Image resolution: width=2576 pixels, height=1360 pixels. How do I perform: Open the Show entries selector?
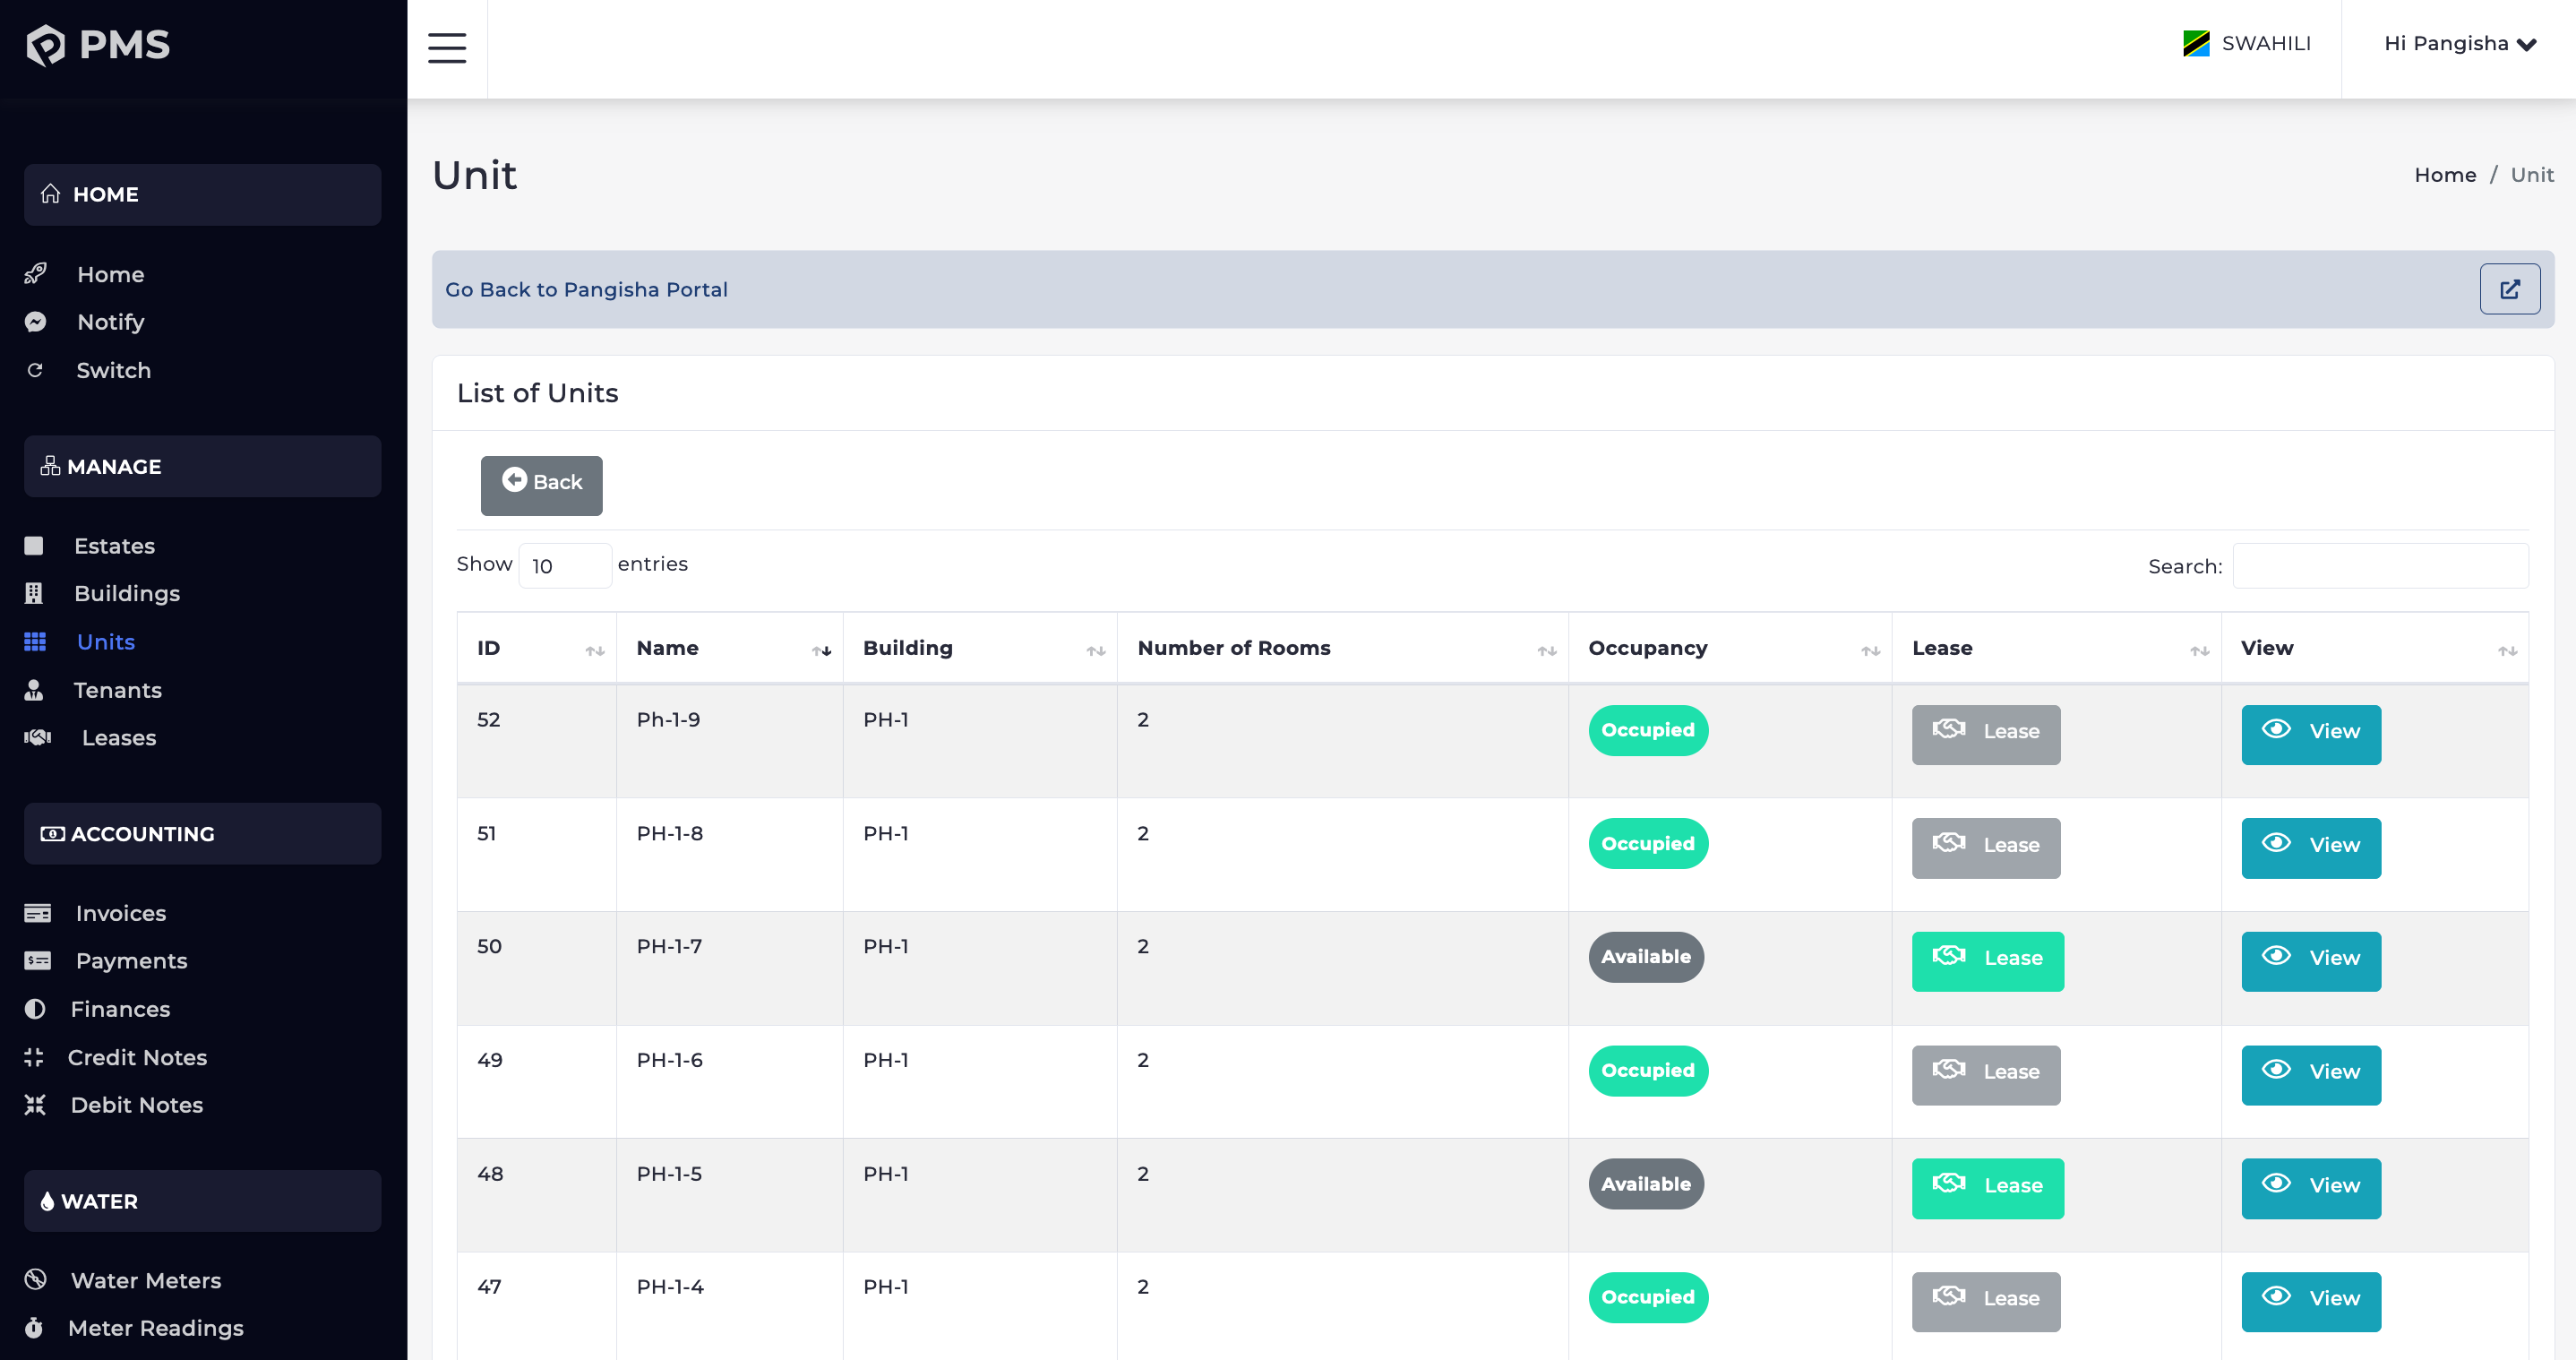[x=564, y=565]
